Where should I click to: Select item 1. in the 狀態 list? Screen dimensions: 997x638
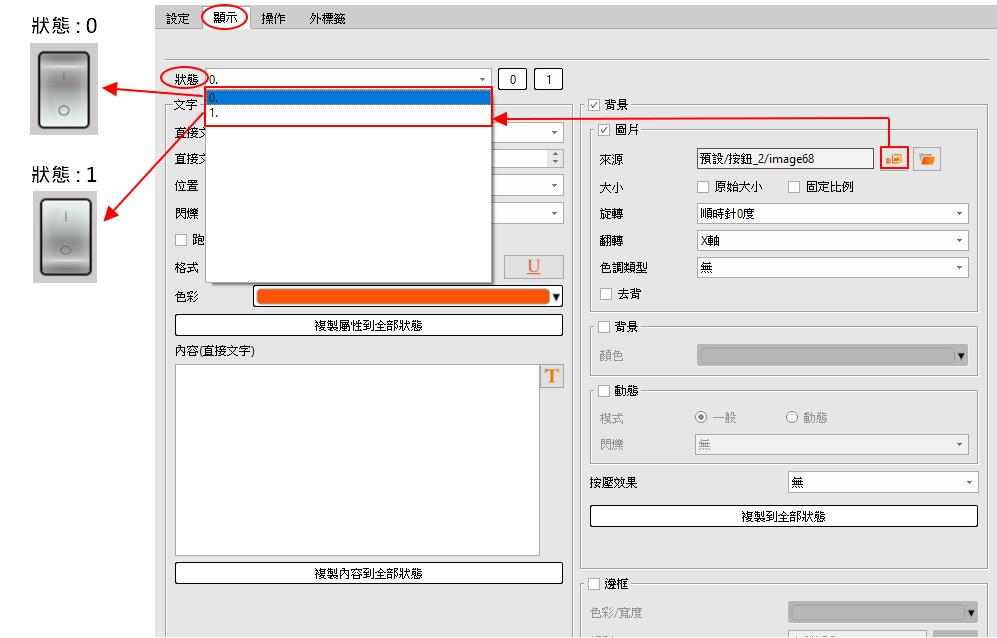click(x=348, y=114)
